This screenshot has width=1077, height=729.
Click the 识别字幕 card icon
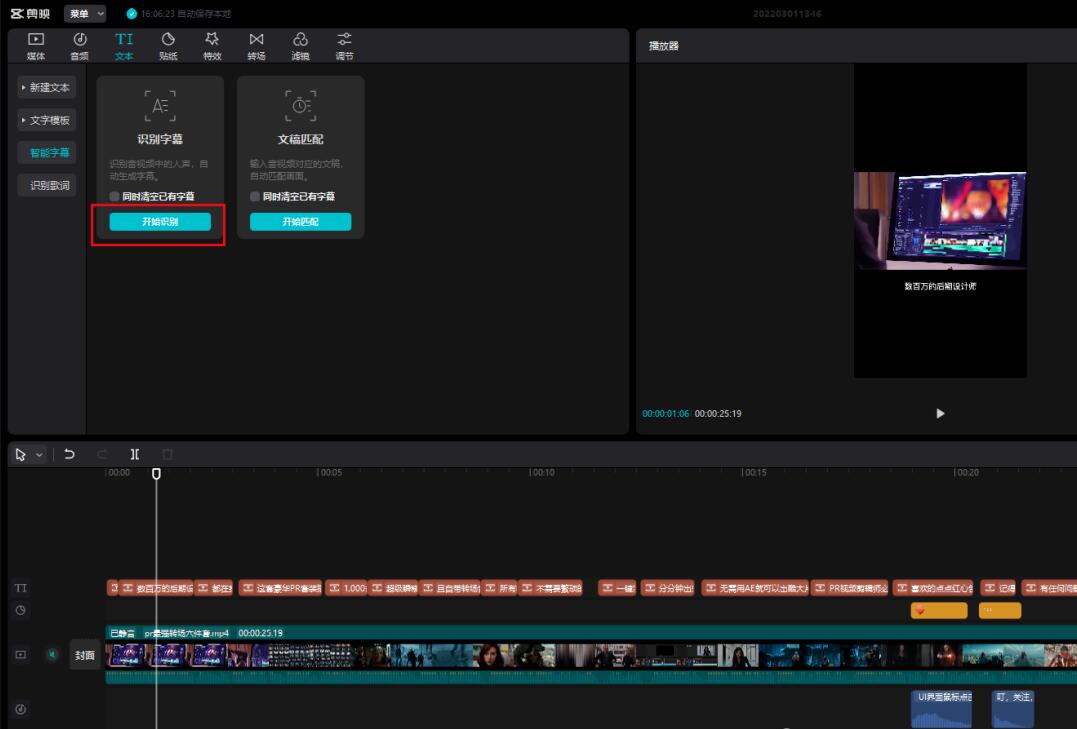160,106
